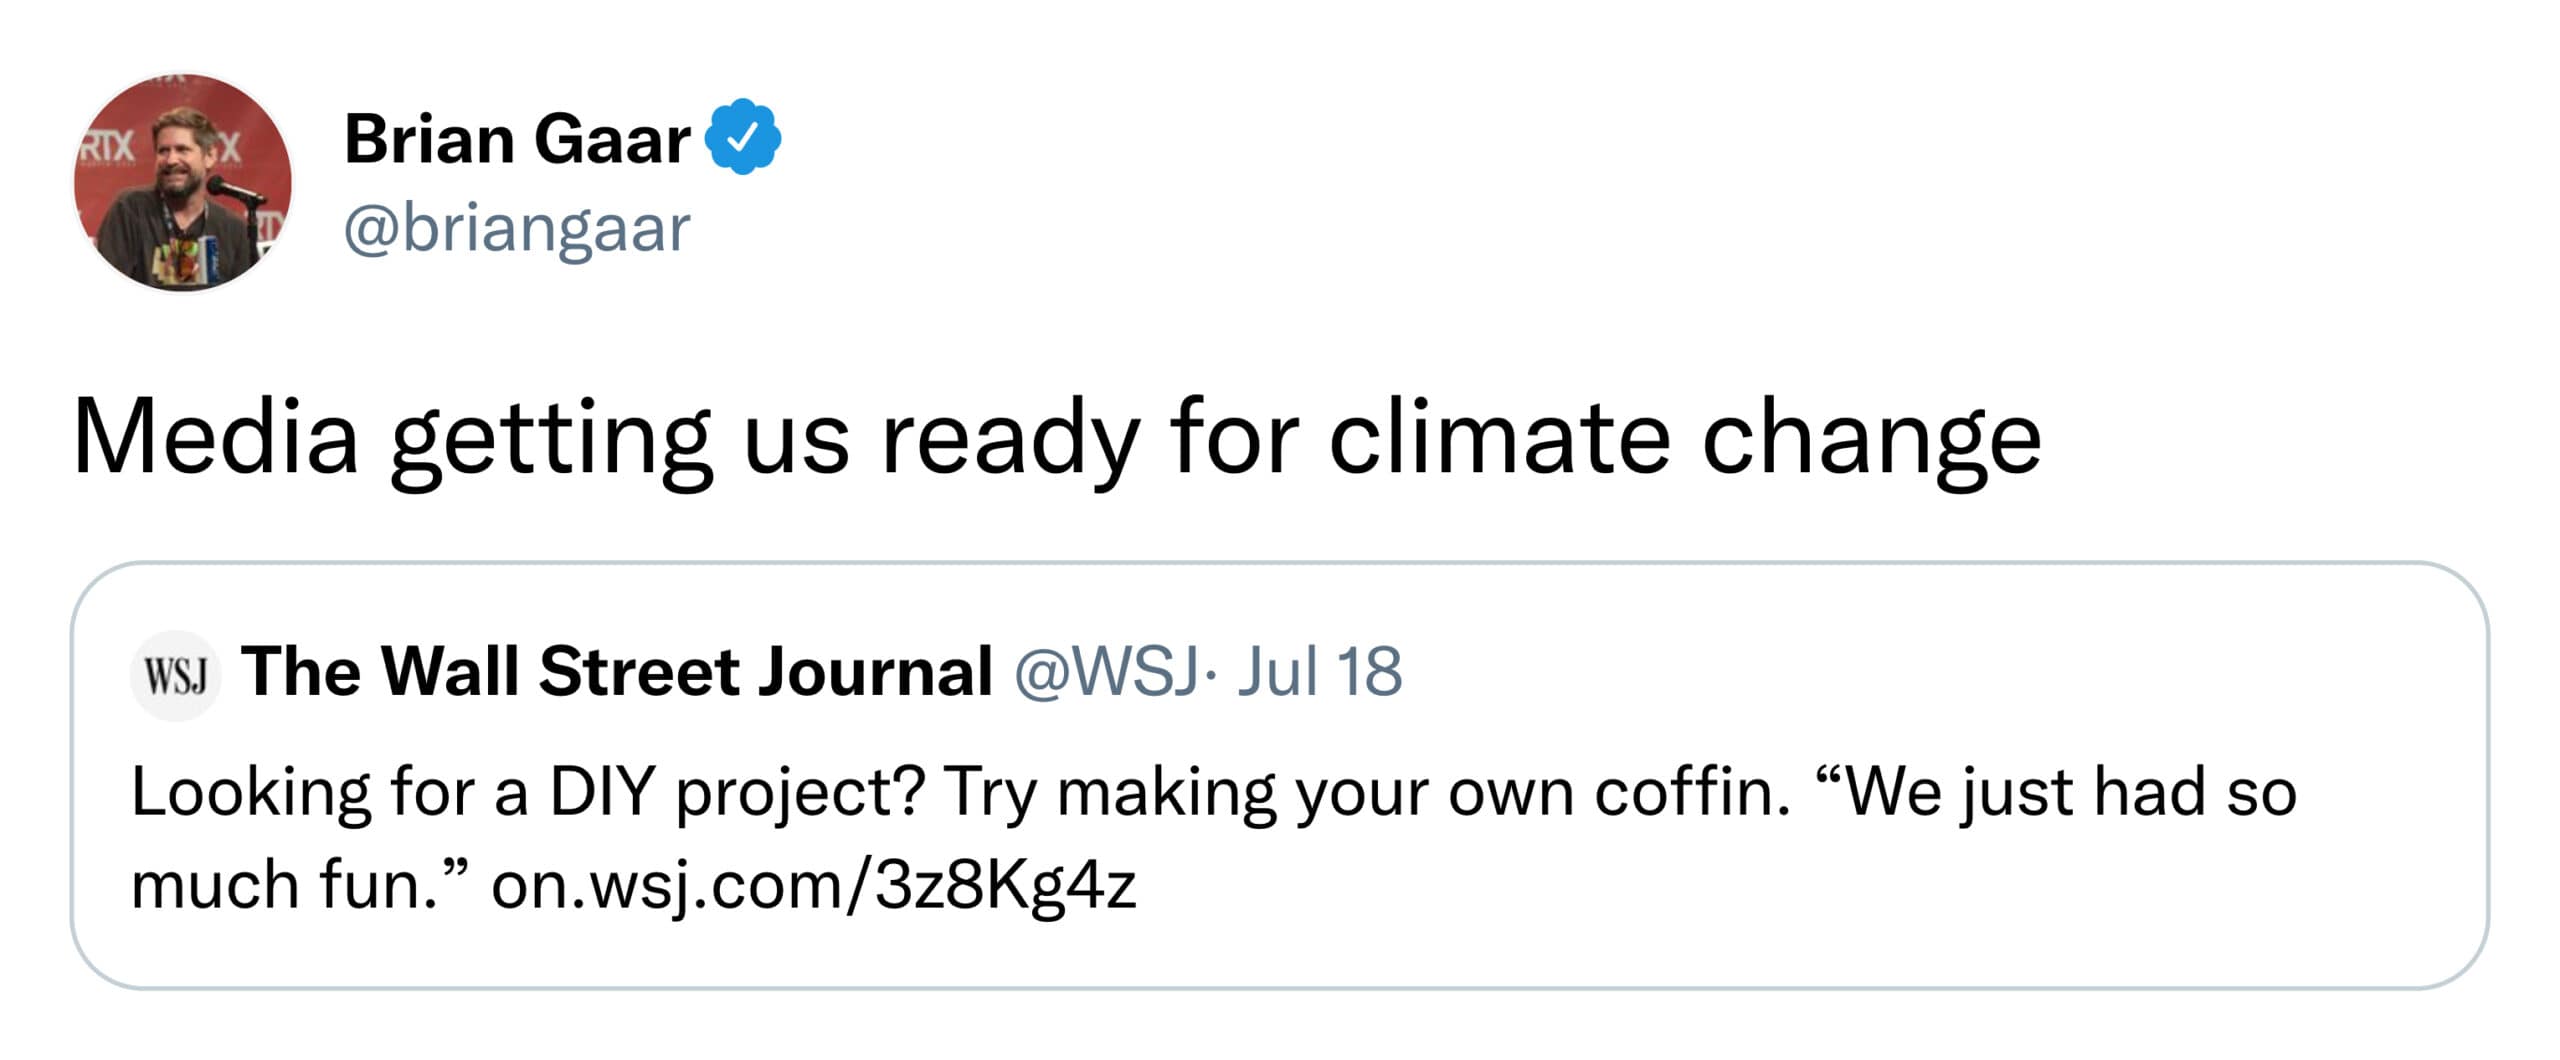Click the word "Media" in the tweet
This screenshot has width=2560, height=1060.
(215, 437)
